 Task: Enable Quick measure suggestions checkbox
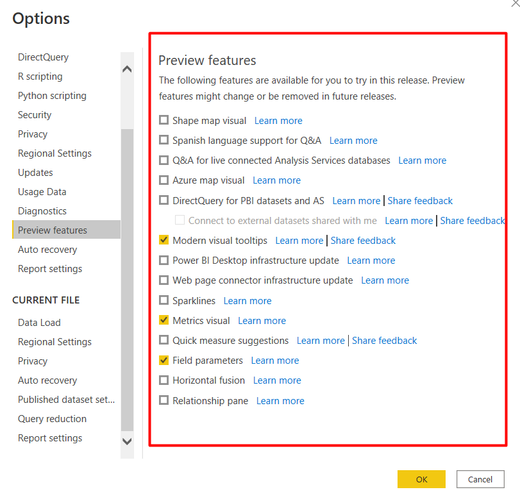(x=164, y=340)
